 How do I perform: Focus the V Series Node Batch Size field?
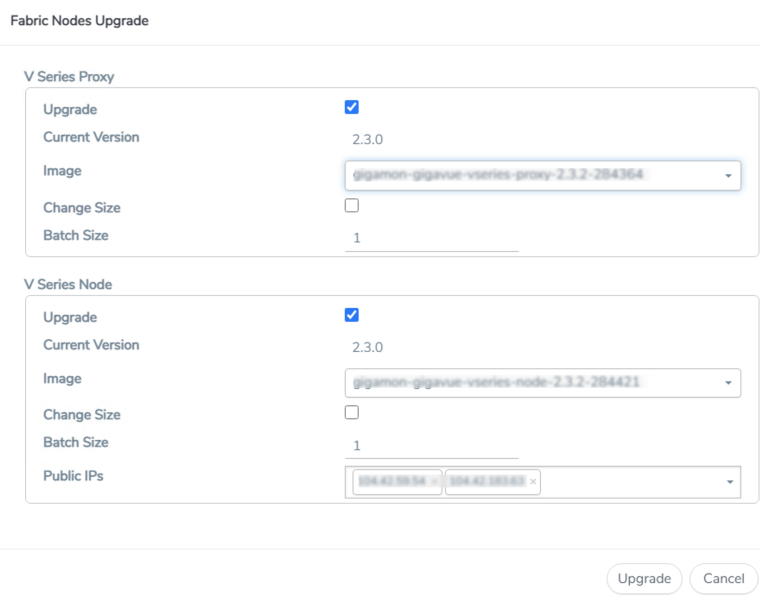(x=431, y=446)
